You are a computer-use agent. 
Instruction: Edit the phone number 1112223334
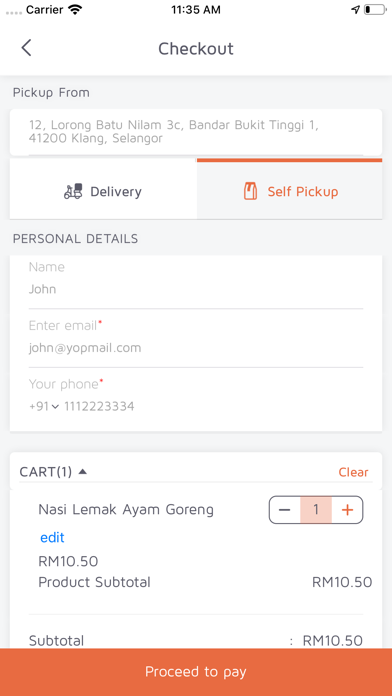(x=99, y=406)
